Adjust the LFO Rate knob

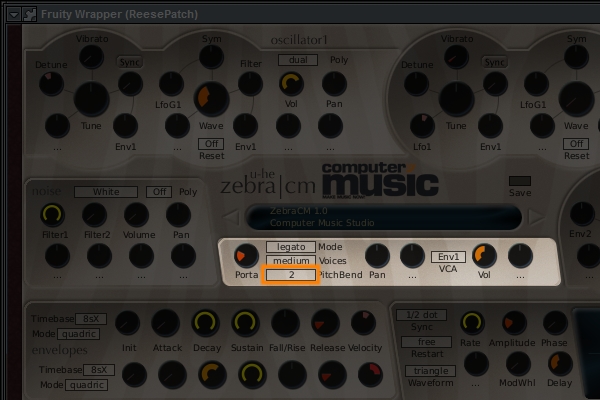472,323
